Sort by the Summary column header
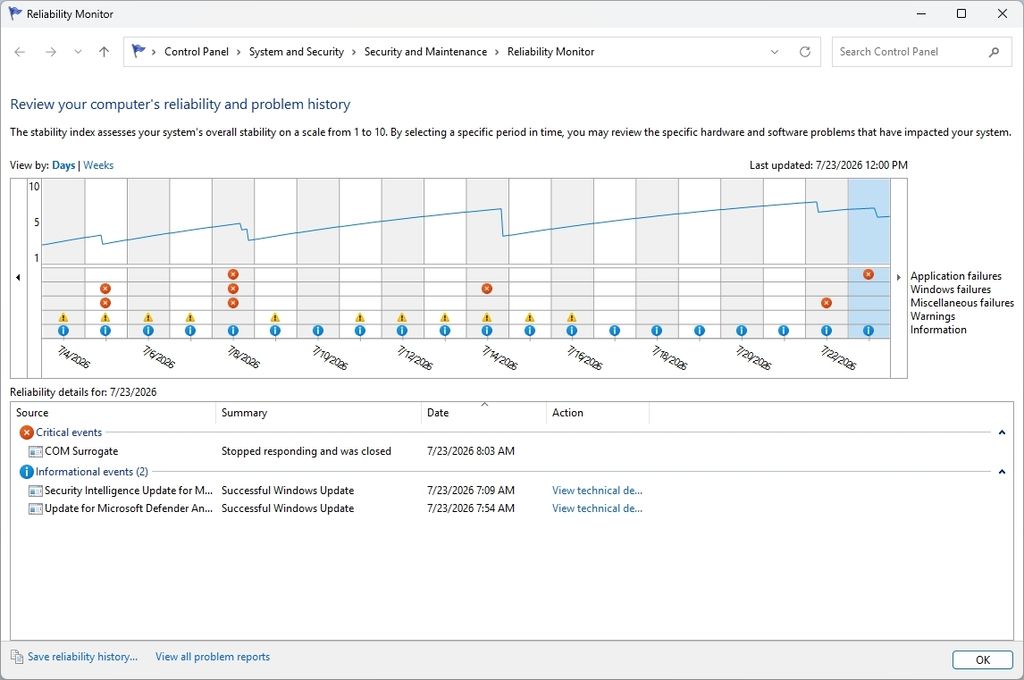 (319, 413)
